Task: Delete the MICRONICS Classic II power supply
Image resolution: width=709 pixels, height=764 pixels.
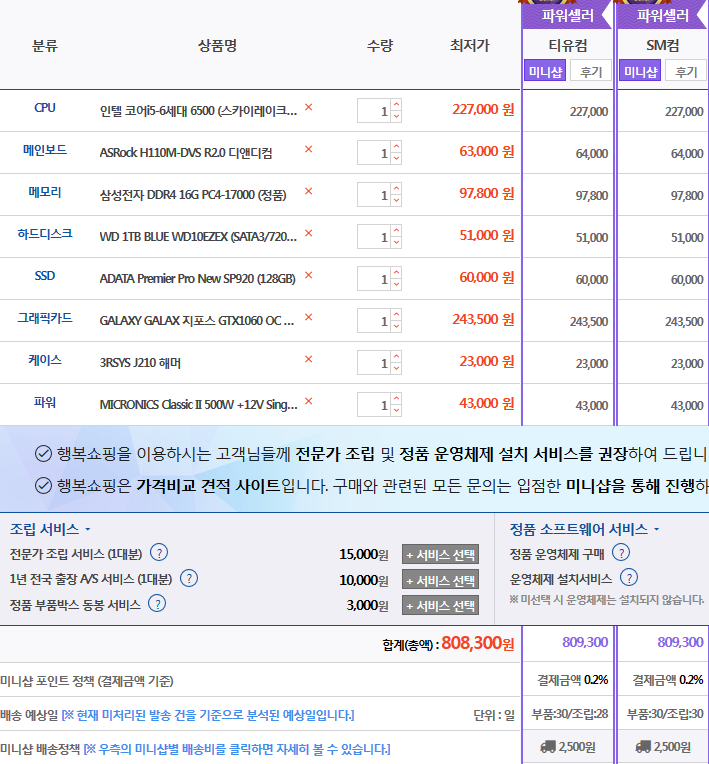Action: [308, 402]
